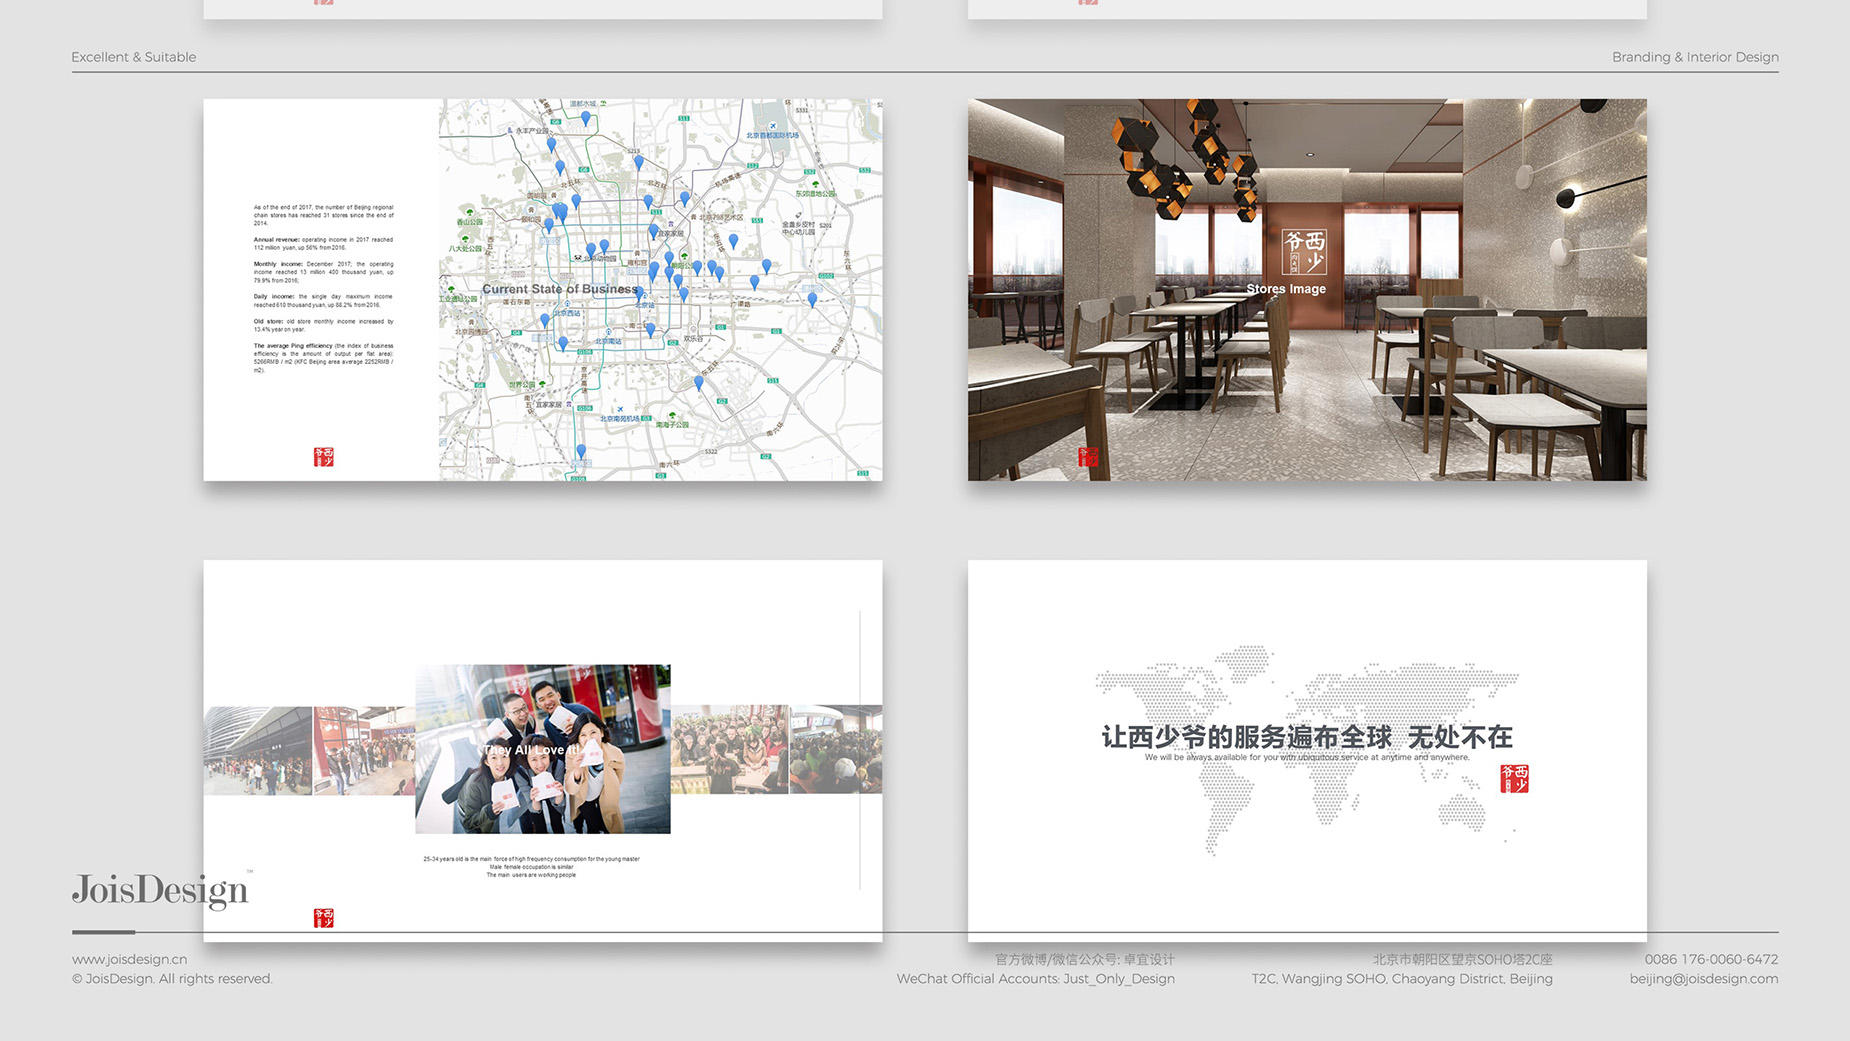This screenshot has width=1850, height=1041.
Task: Click the 'Stores Image' caption
Action: (x=1286, y=289)
